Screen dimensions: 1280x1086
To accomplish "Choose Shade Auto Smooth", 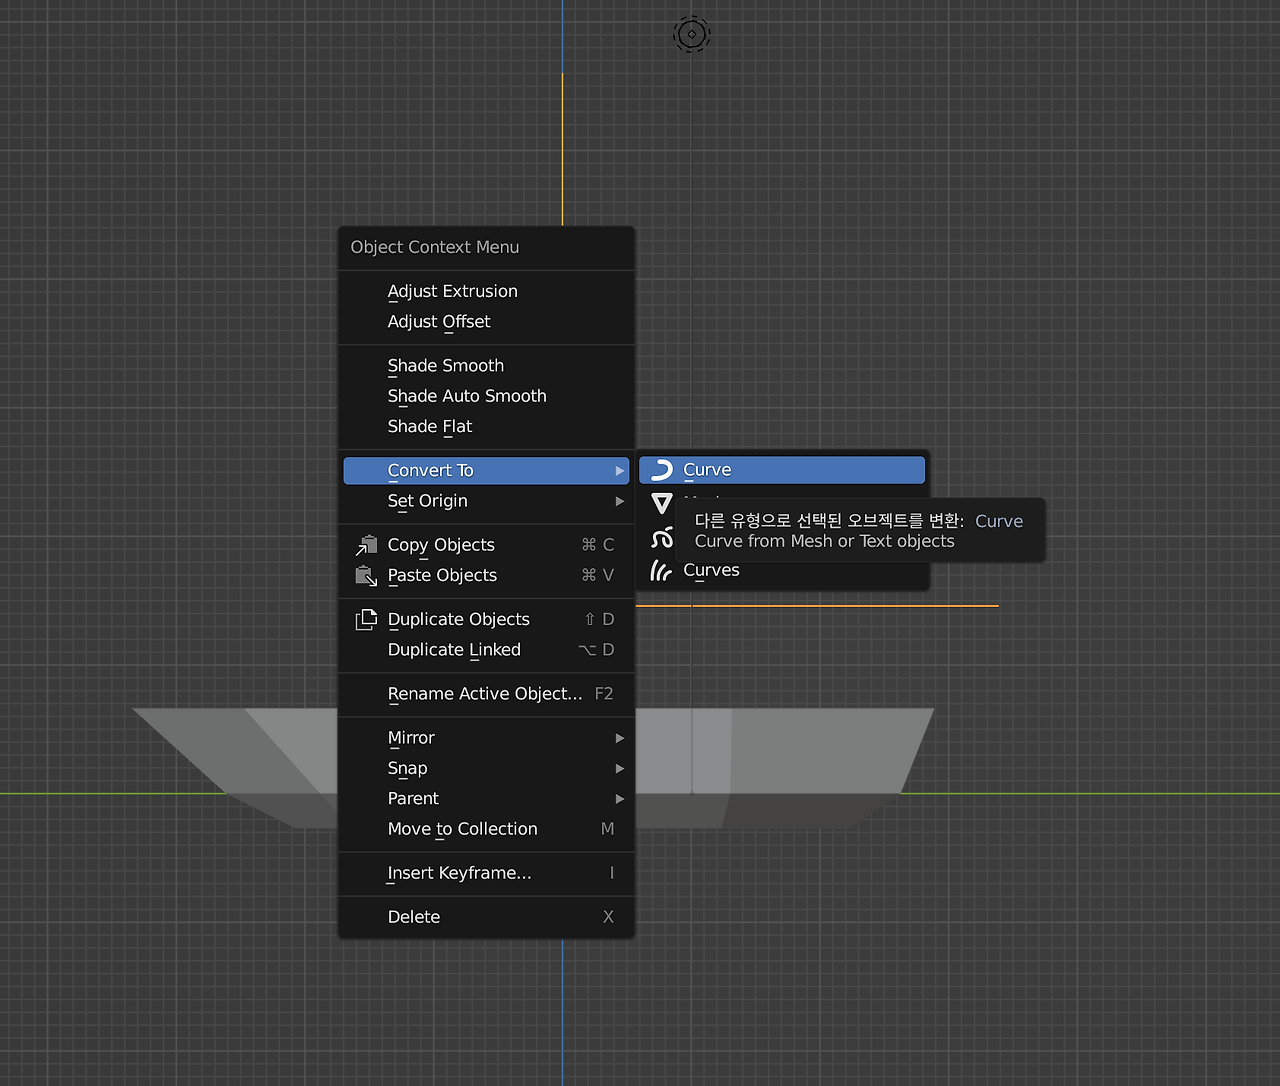I will [x=487, y=396].
